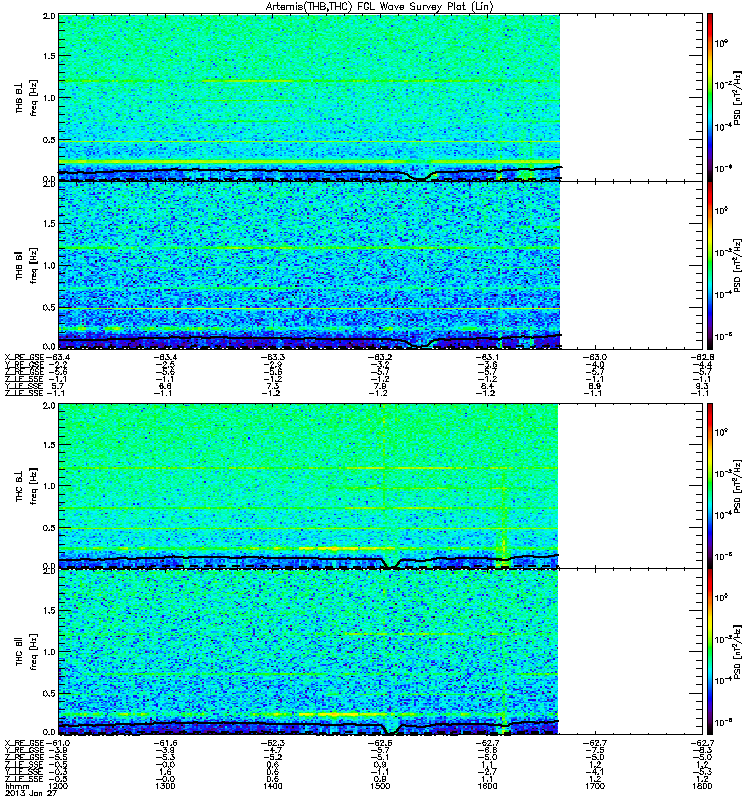Click the '-62.6' X_RE_GSE value
Image resolution: width=750 pixels, height=800 pixels.
click(x=380, y=743)
